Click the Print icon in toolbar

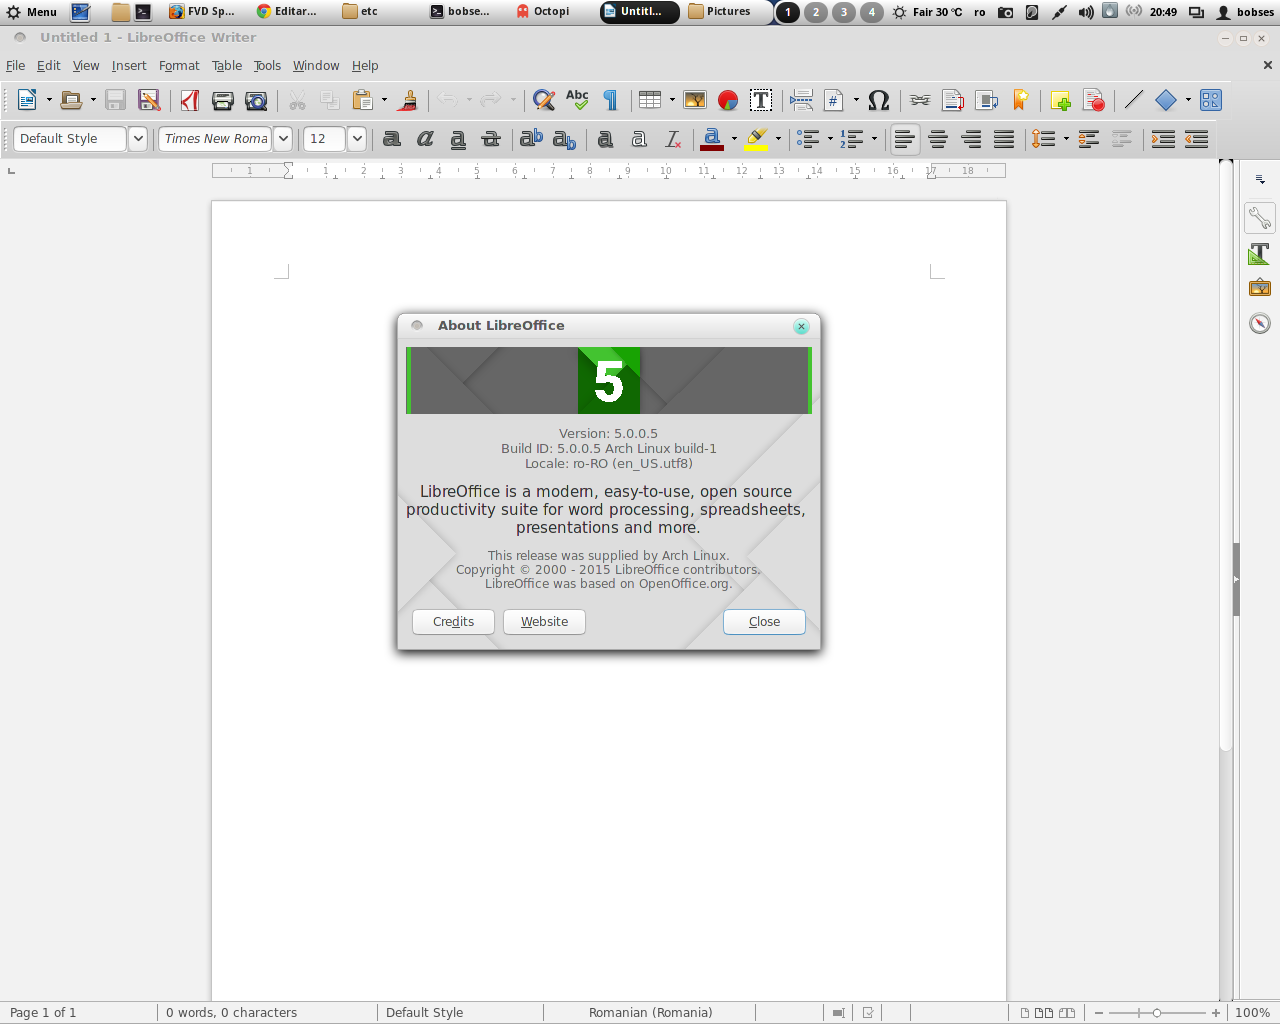click(223, 100)
